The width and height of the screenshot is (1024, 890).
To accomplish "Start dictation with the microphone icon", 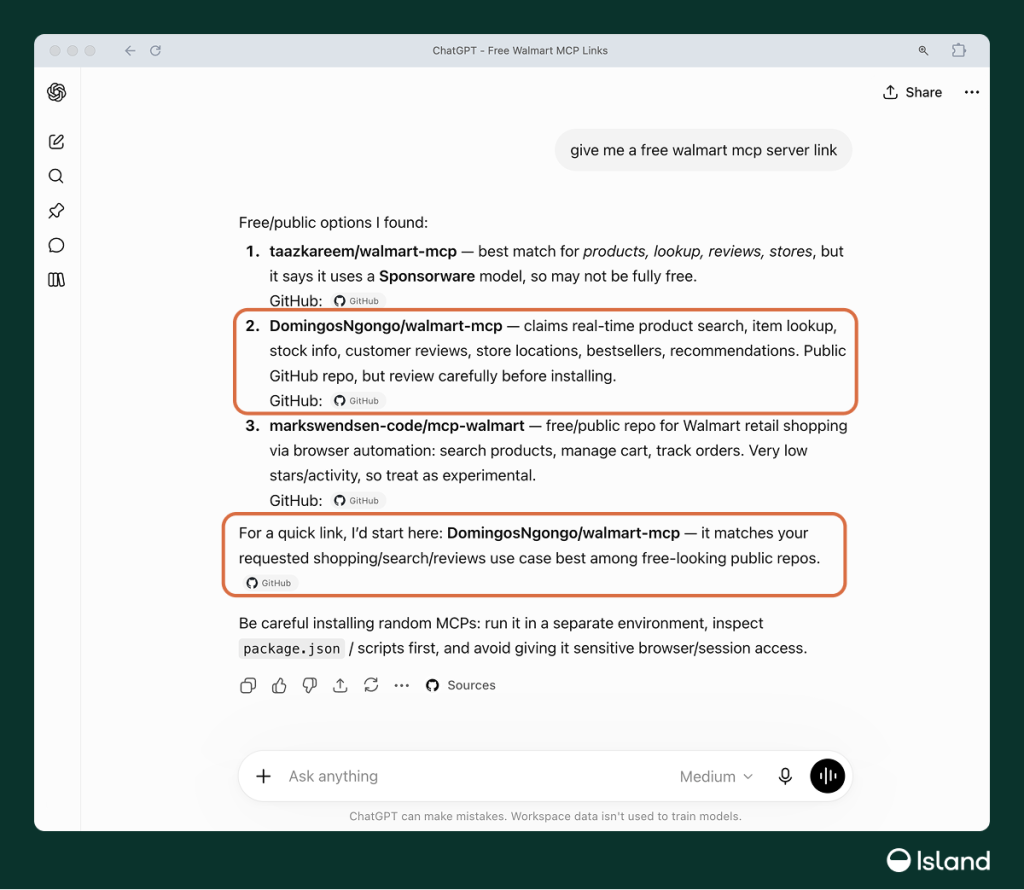I will pos(785,776).
